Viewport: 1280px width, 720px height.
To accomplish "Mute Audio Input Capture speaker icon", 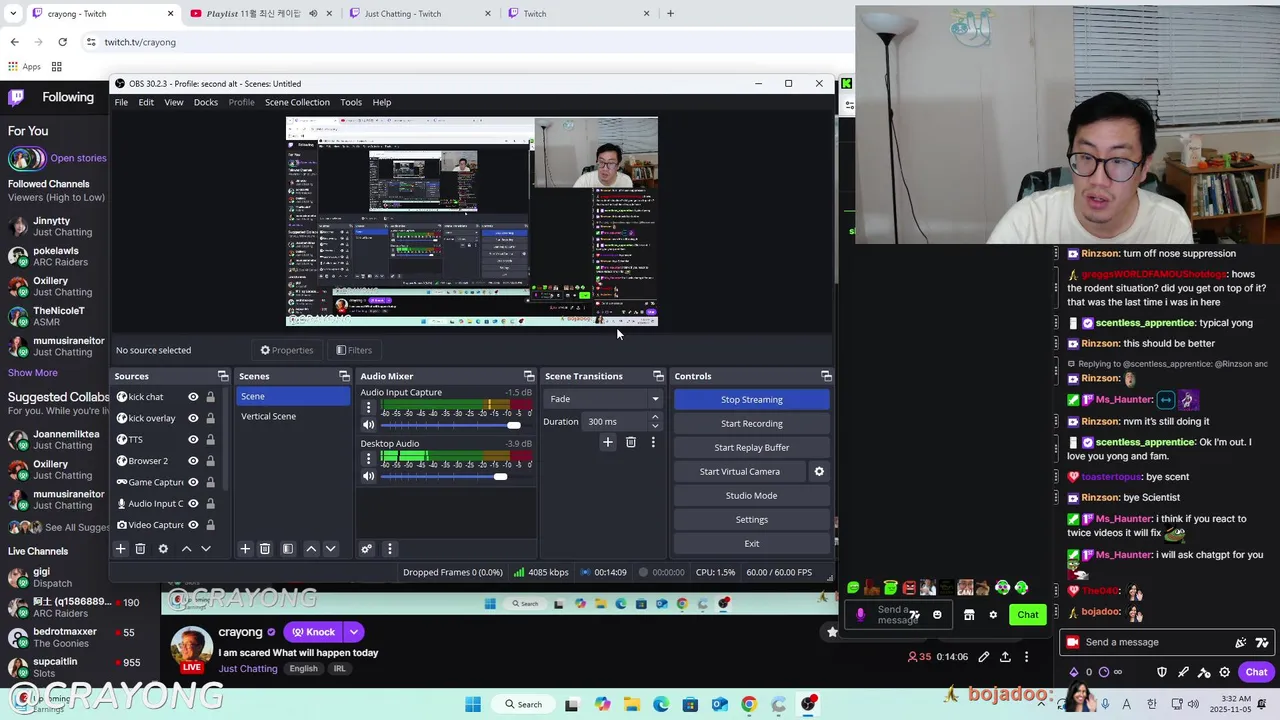I will [x=368, y=425].
